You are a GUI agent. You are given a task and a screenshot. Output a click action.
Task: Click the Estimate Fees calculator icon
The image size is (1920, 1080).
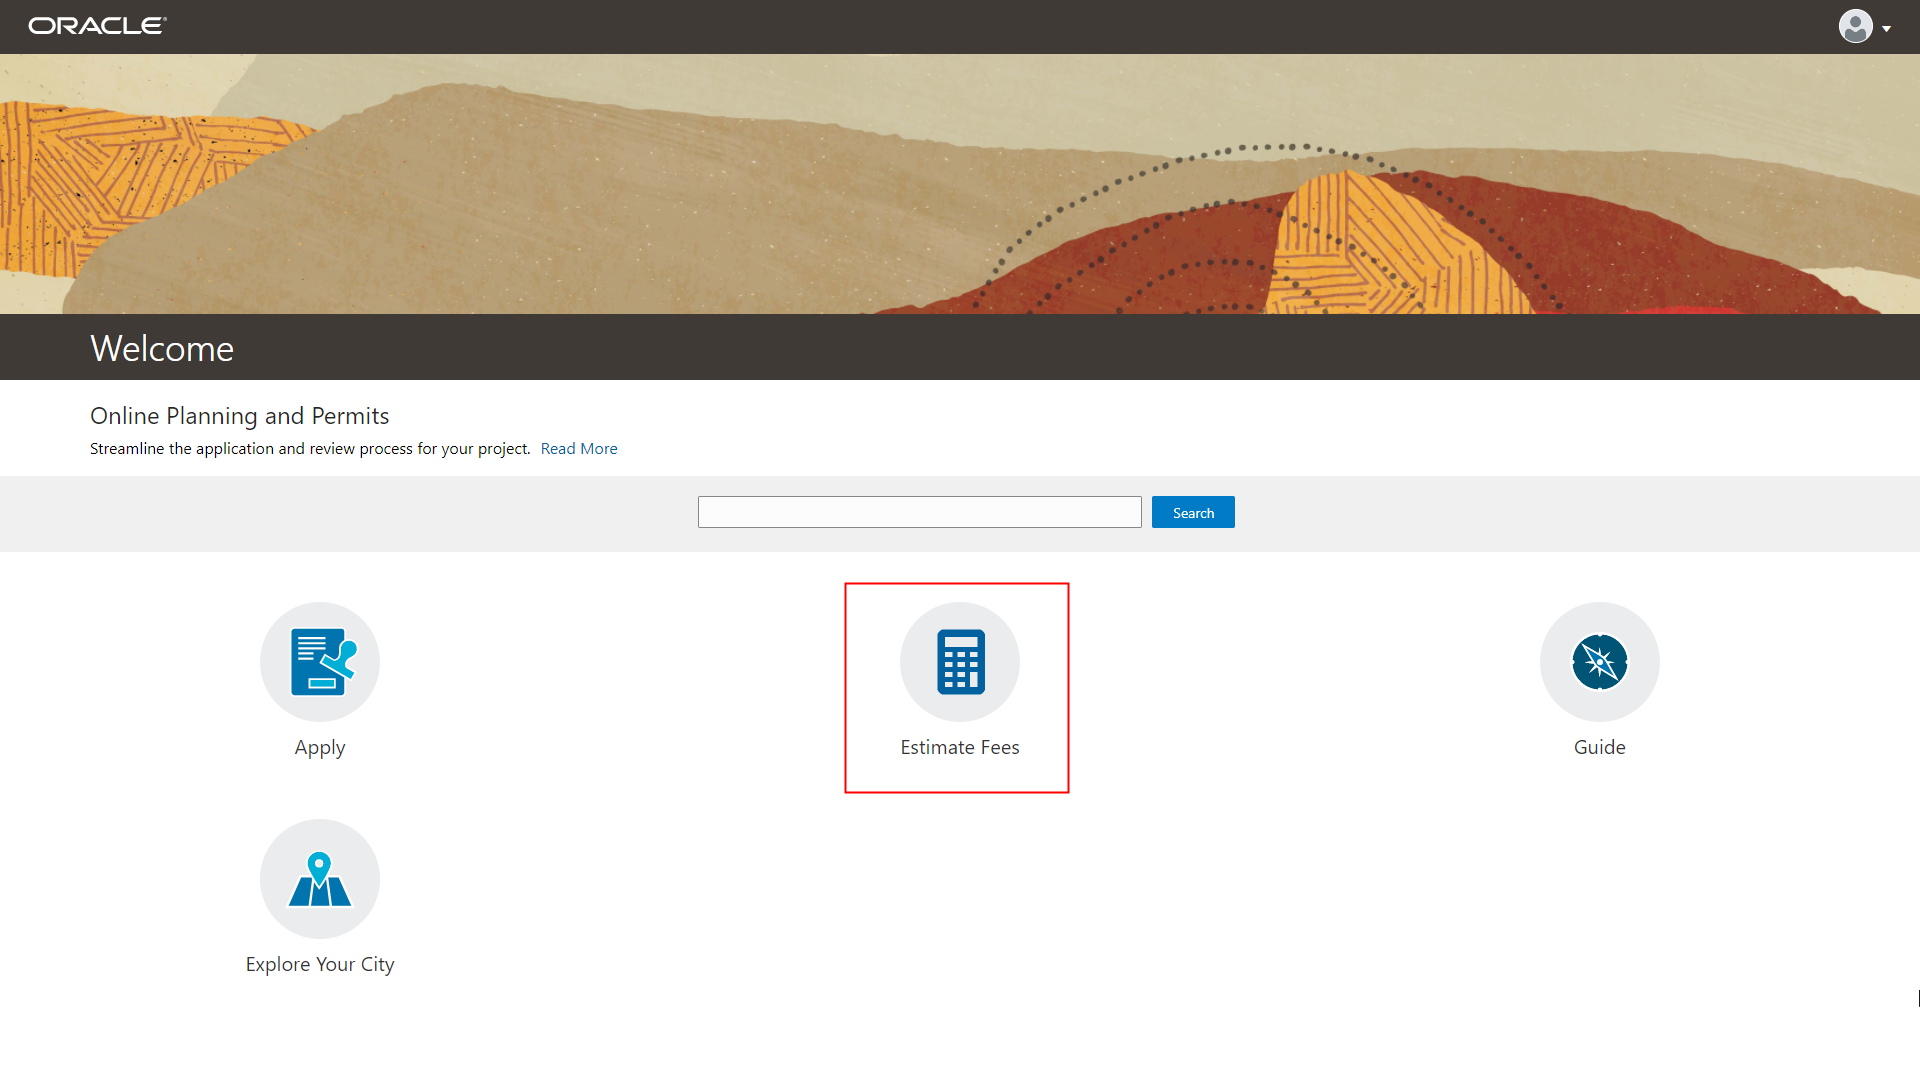(960, 661)
